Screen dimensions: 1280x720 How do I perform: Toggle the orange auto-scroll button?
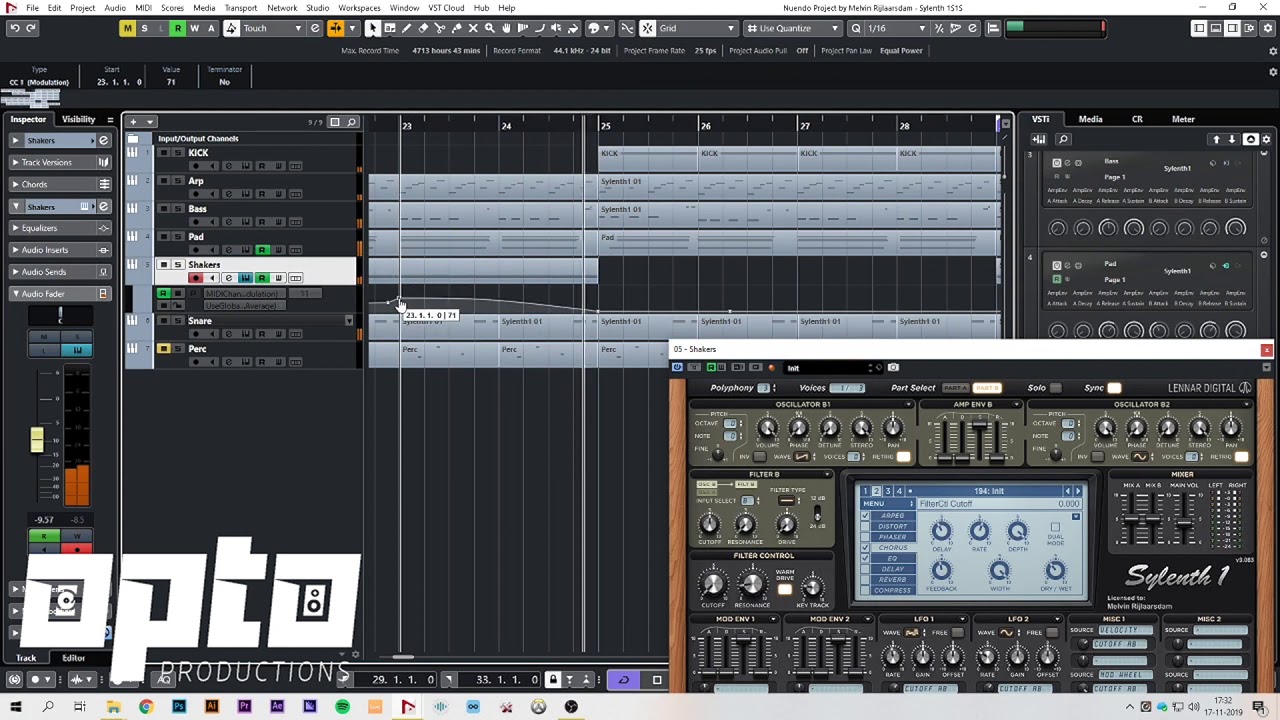[x=335, y=28]
